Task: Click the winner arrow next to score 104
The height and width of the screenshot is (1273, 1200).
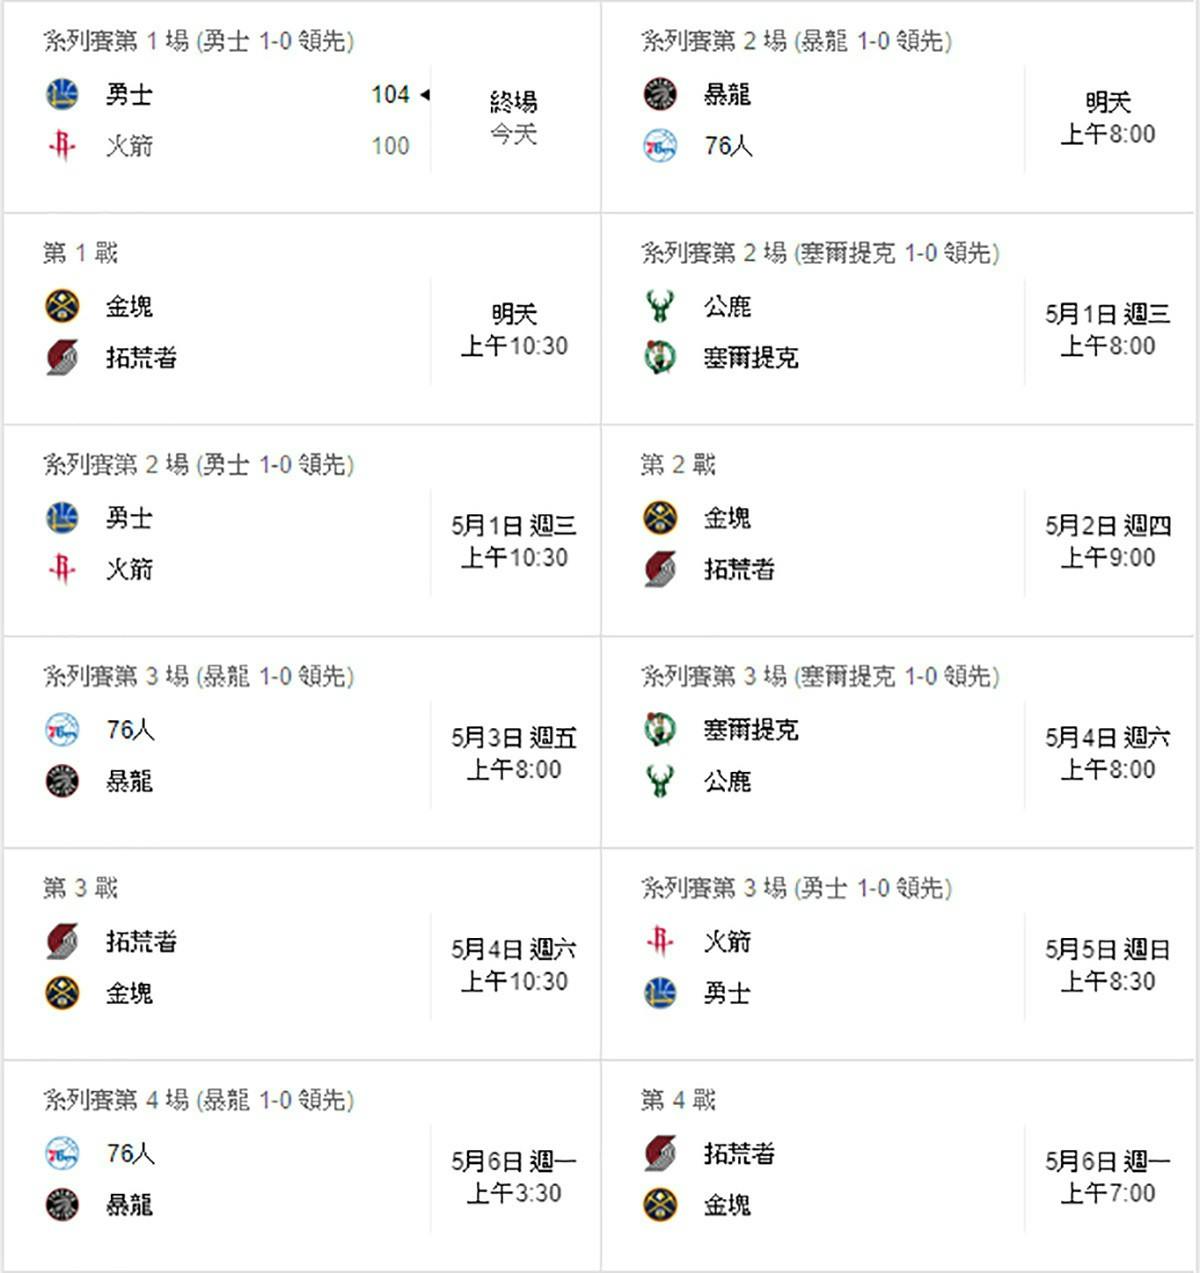Action: [x=425, y=95]
